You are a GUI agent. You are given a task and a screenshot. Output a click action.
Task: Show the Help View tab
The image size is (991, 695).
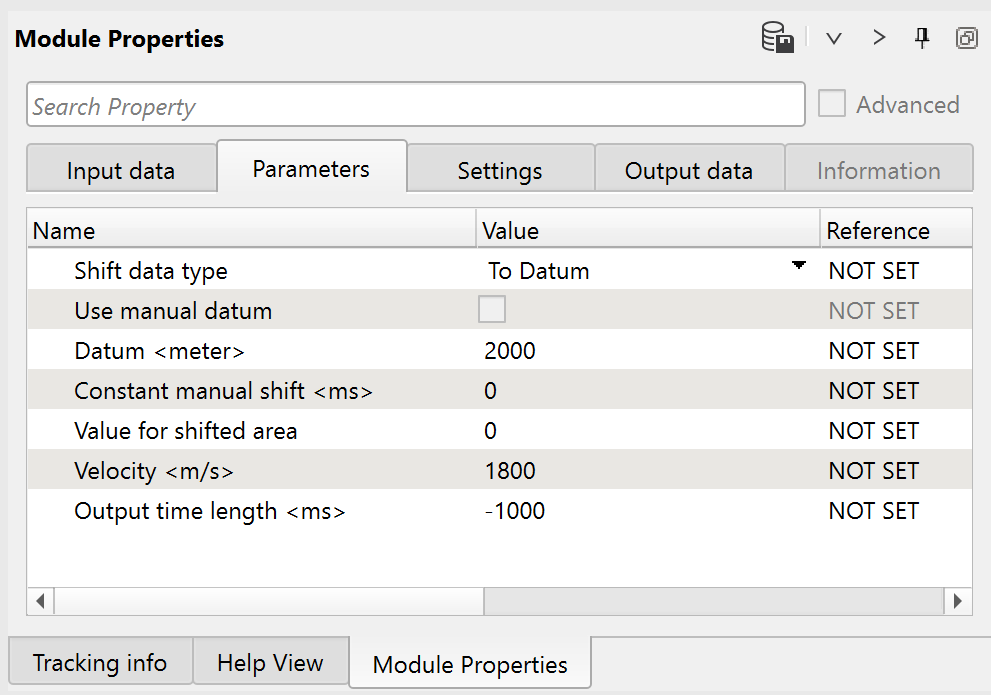pos(270,663)
